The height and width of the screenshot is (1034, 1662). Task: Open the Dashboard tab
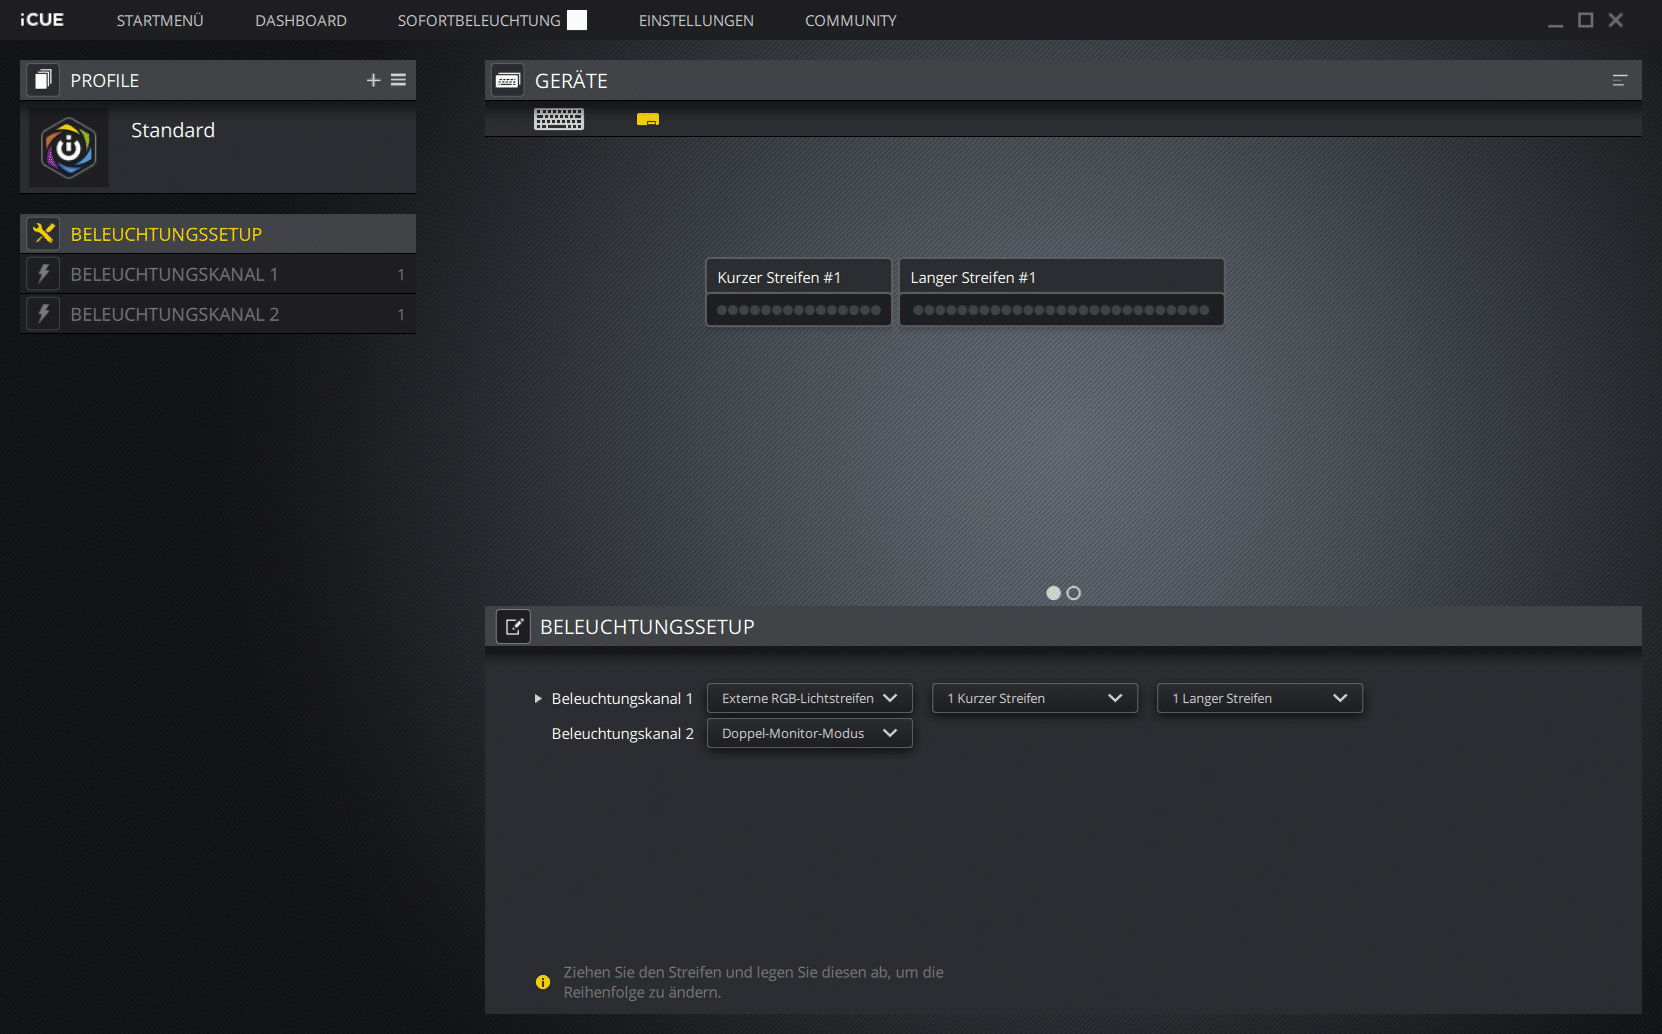click(300, 20)
